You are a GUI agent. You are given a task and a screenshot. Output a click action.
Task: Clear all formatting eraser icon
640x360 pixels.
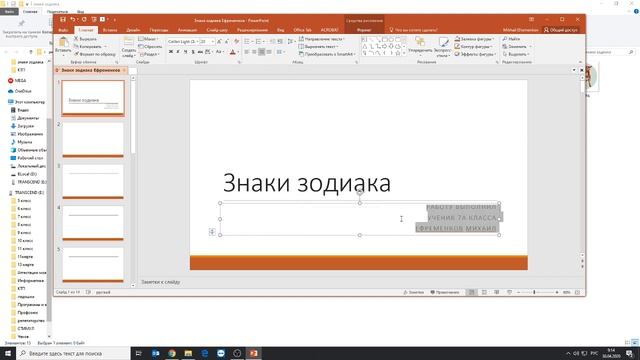click(x=236, y=42)
